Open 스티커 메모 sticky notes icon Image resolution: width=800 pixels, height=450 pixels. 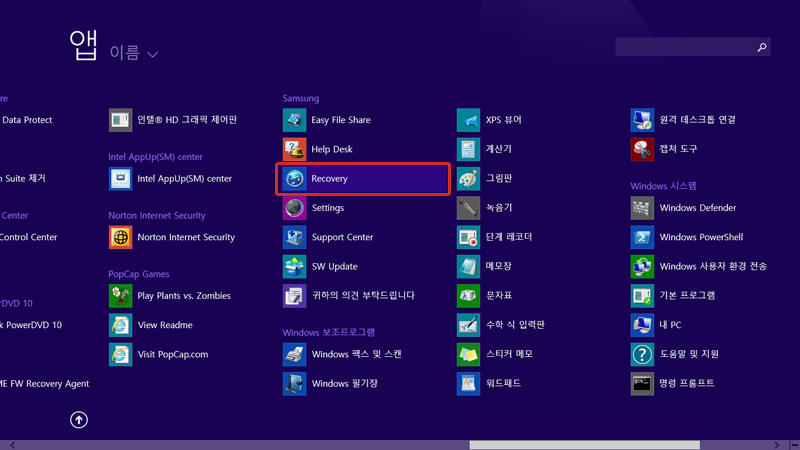(468, 355)
